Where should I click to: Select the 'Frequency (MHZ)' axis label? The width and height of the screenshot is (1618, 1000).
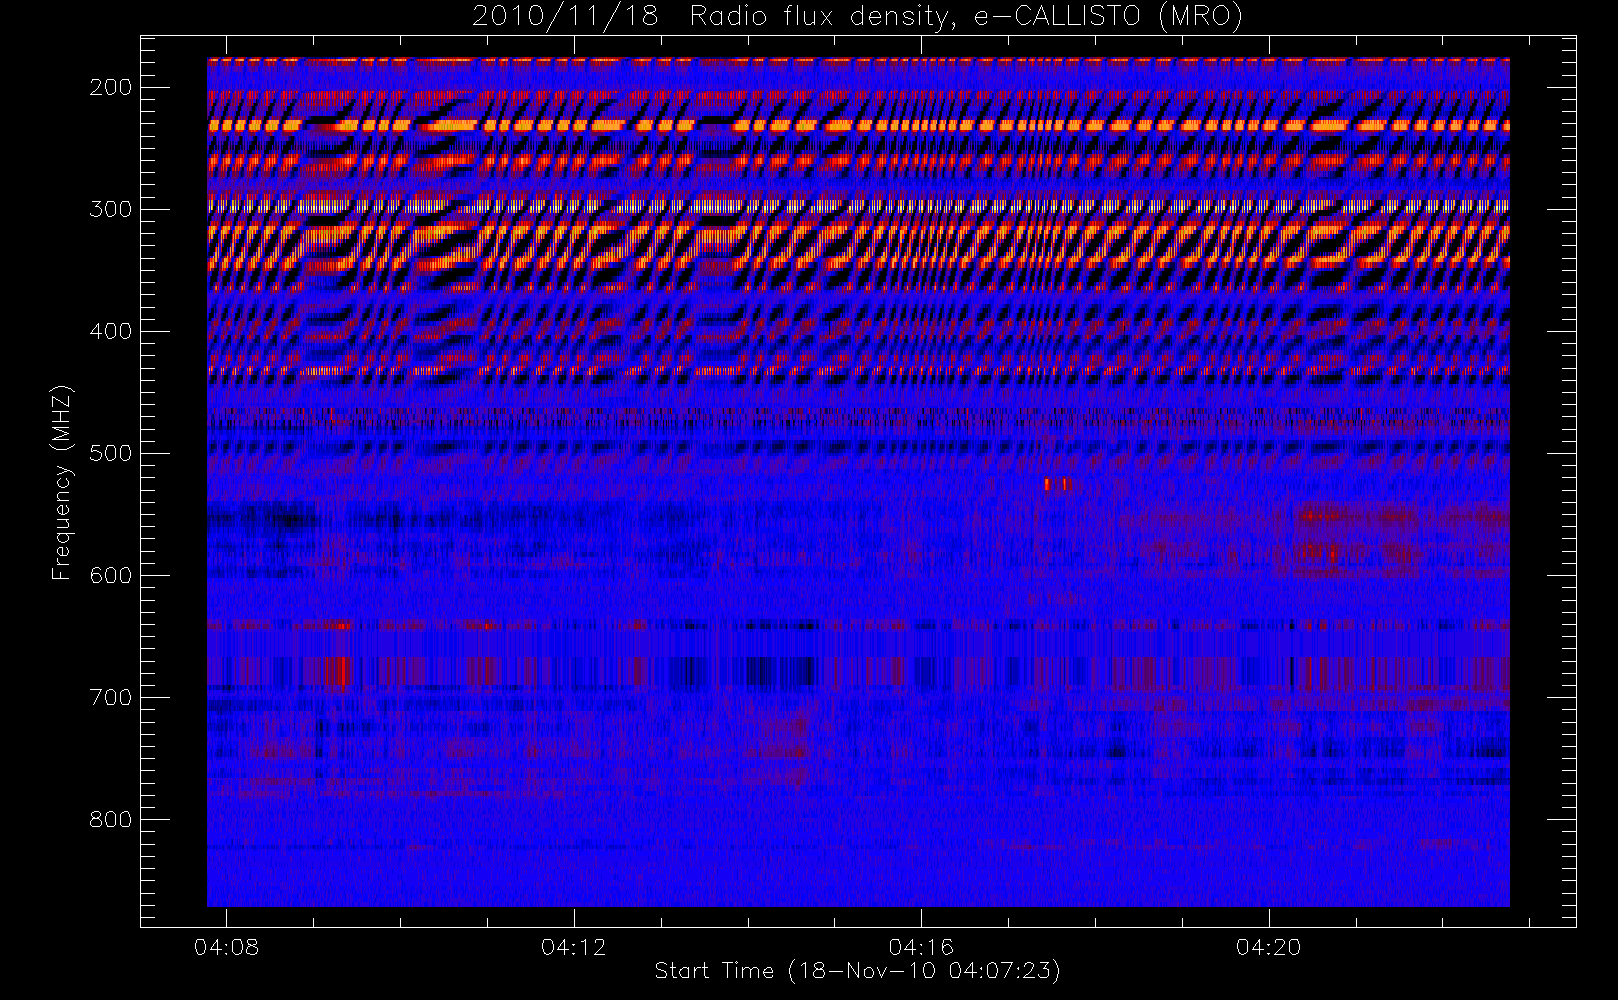(62, 482)
